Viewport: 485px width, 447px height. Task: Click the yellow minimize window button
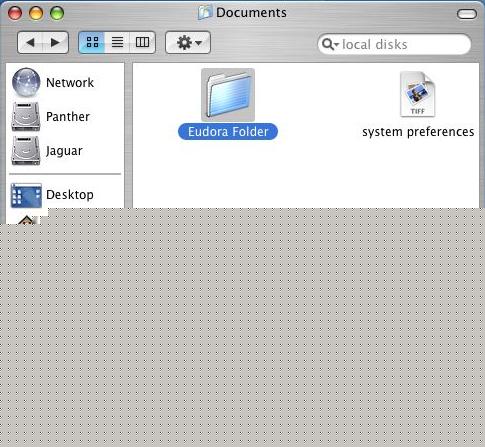click(36, 13)
